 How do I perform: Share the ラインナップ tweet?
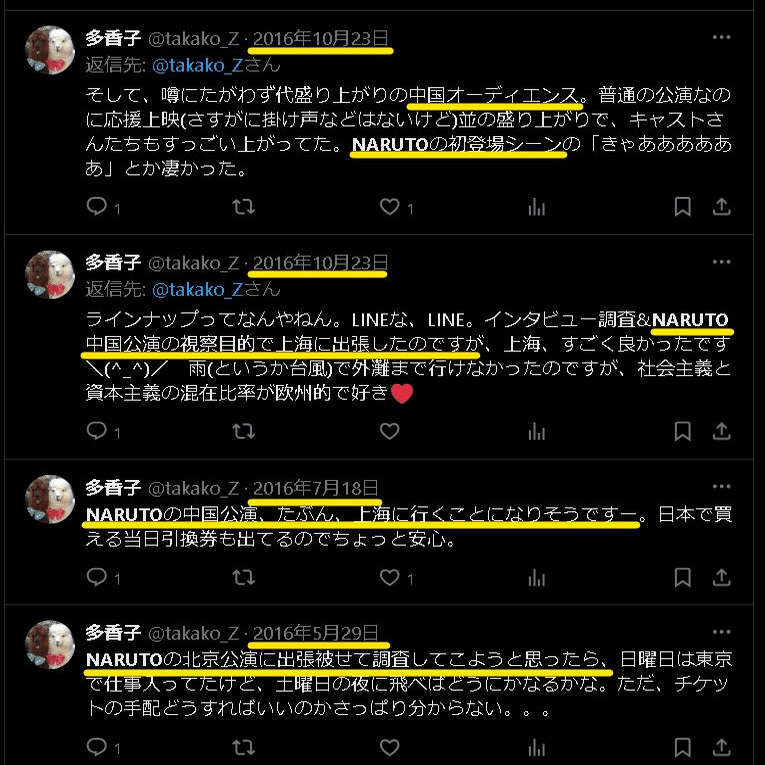721,431
